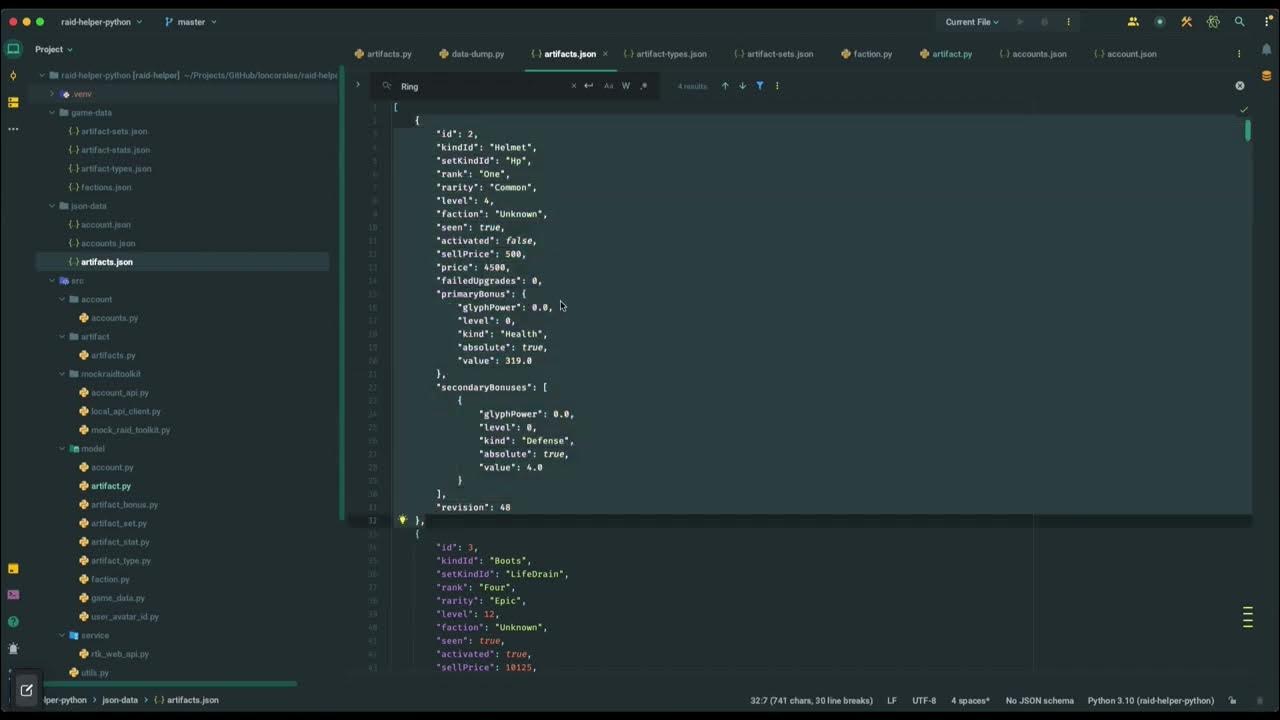Show more tool windows ellipsis in left stripe
Viewport: 1280px width, 720px height.
[x=13, y=129]
